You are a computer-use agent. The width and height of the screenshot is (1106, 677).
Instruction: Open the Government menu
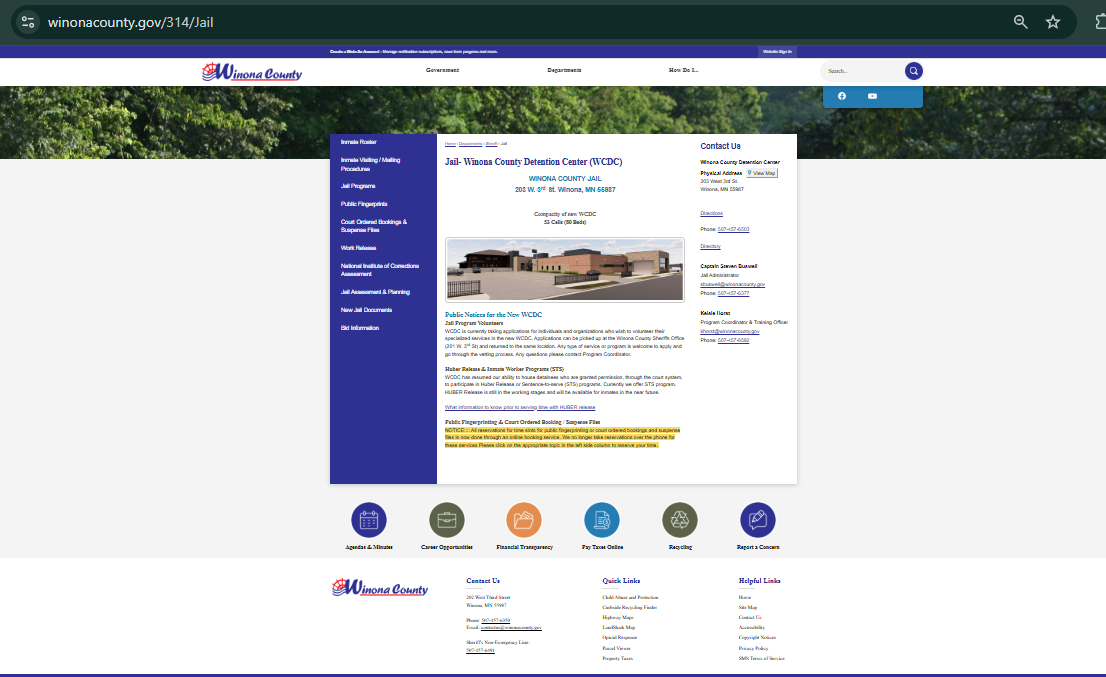[442, 70]
